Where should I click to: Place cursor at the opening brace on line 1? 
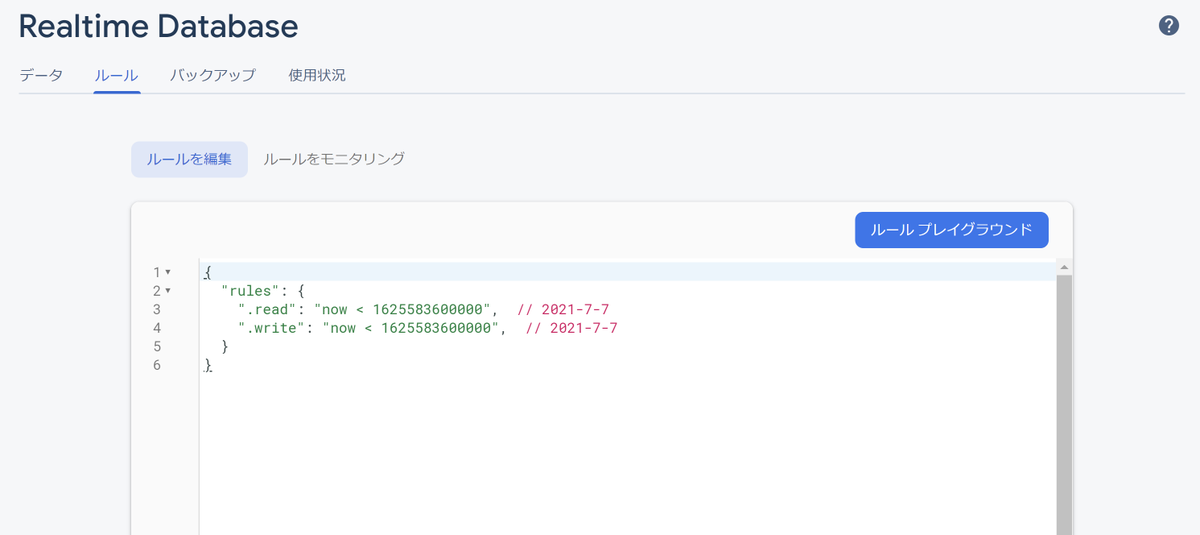208,272
